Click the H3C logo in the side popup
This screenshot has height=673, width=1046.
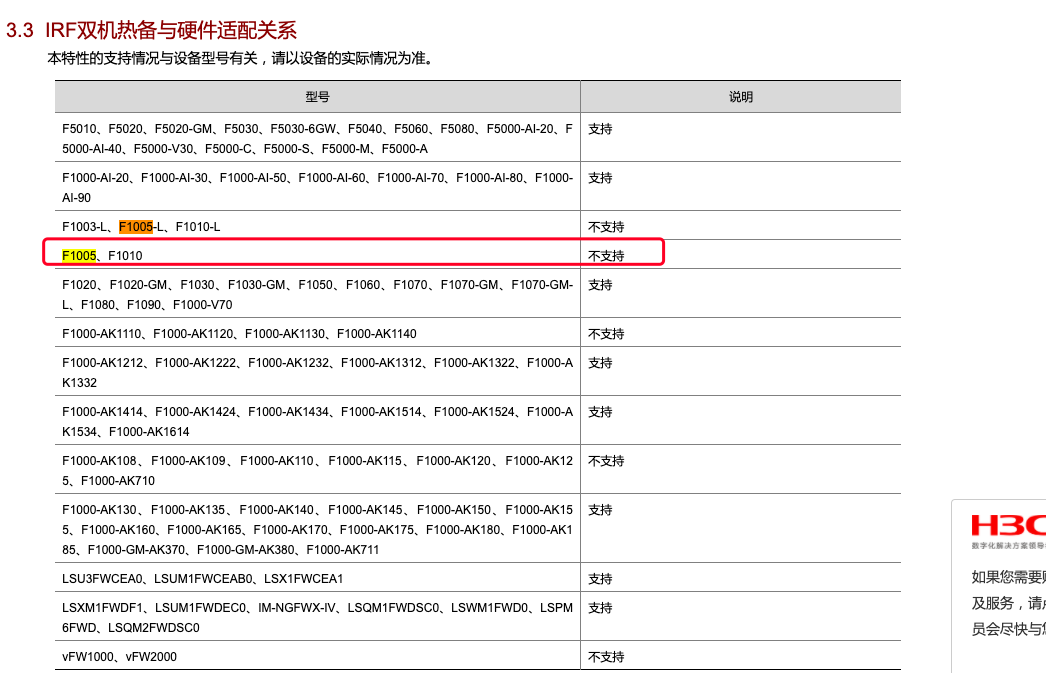(x=1009, y=526)
